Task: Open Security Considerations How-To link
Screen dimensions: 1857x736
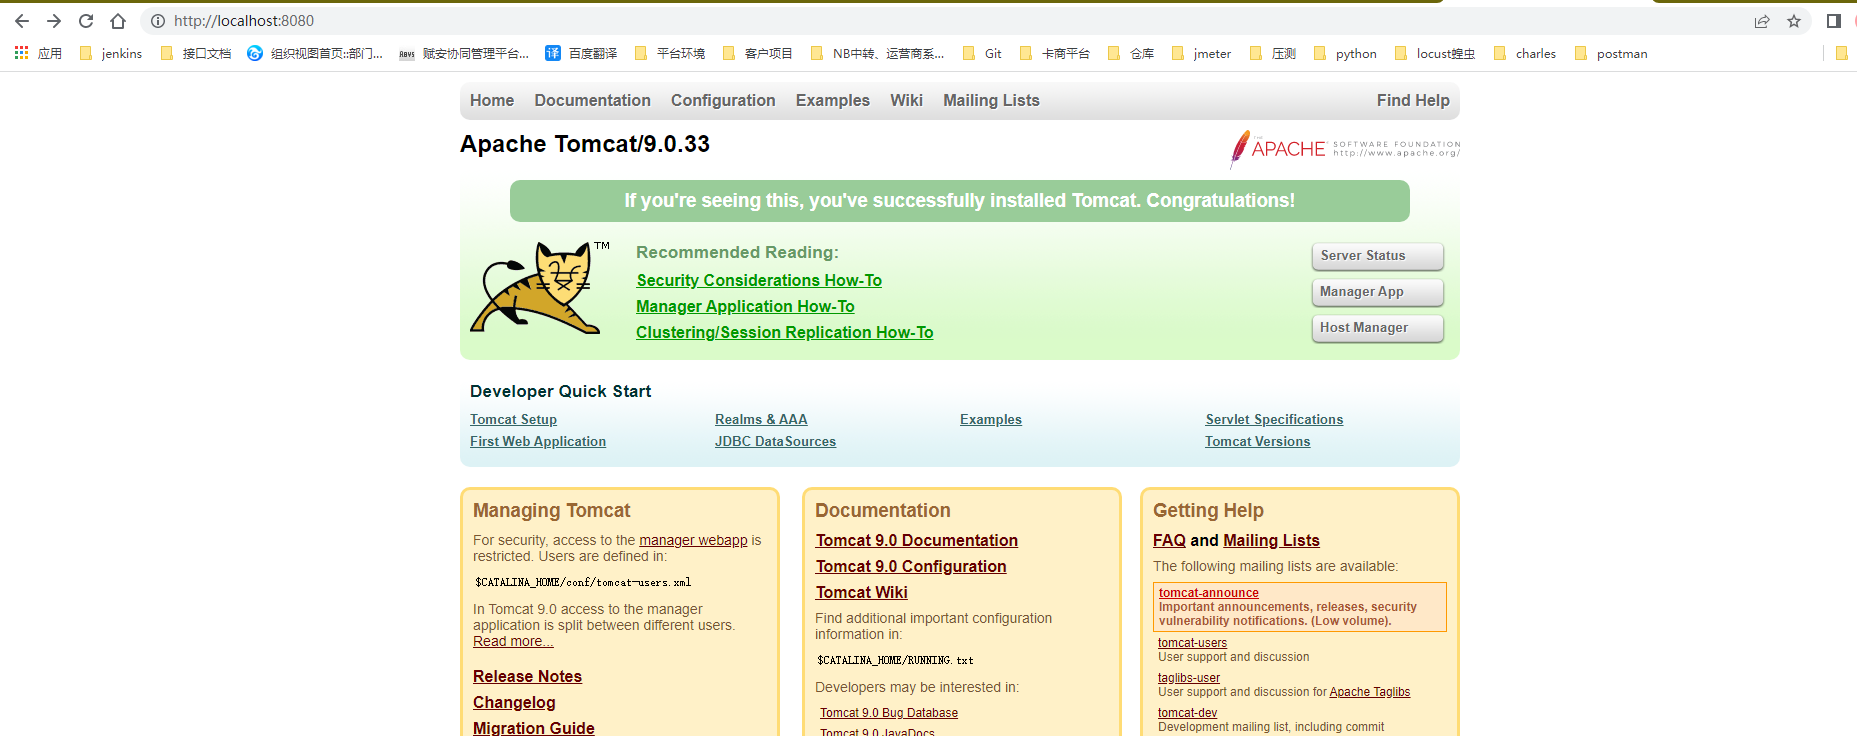Action: [759, 280]
